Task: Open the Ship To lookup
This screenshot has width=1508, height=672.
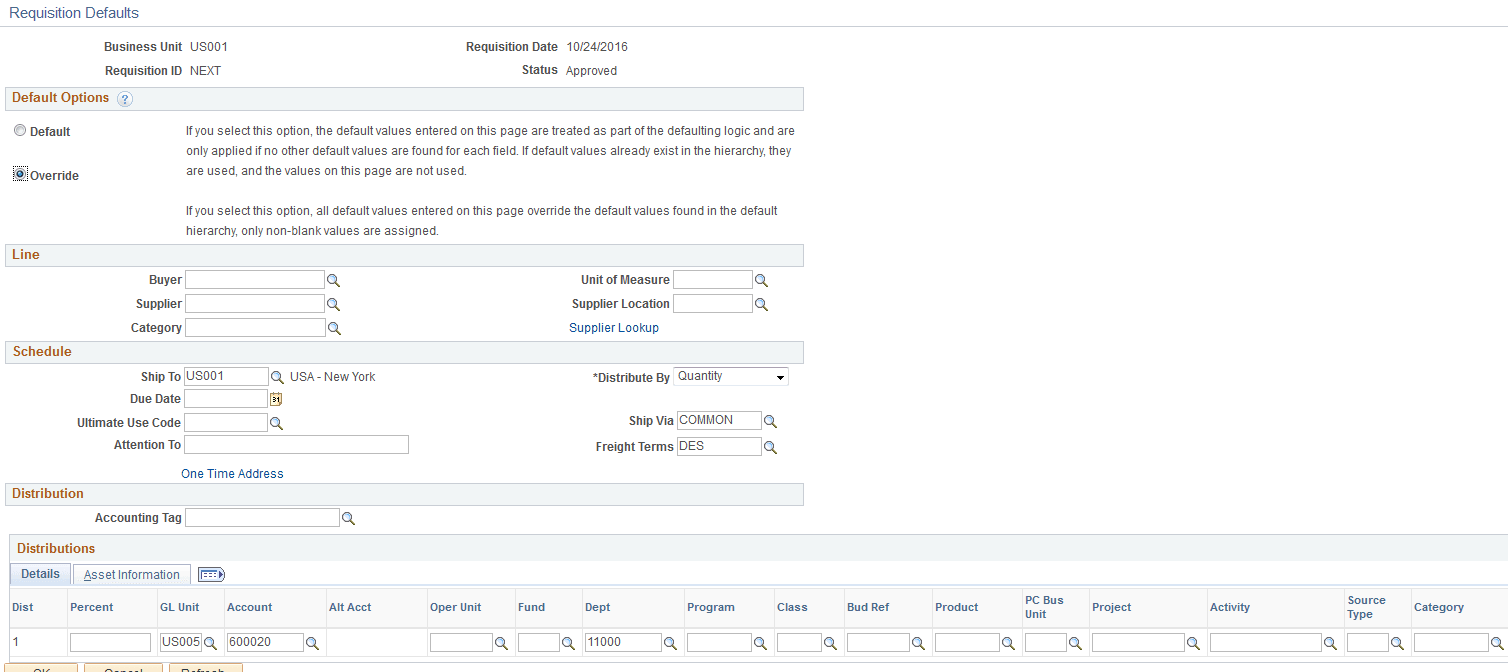Action: click(x=277, y=376)
